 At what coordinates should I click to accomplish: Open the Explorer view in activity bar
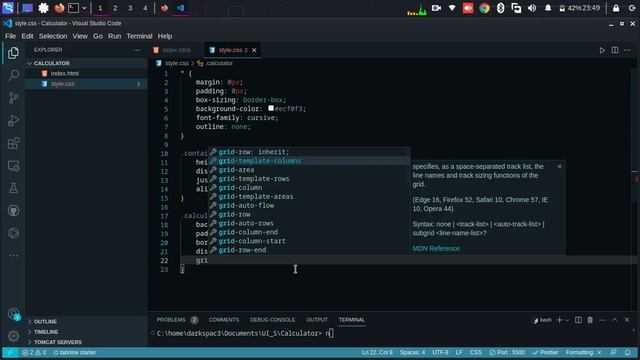(13, 53)
